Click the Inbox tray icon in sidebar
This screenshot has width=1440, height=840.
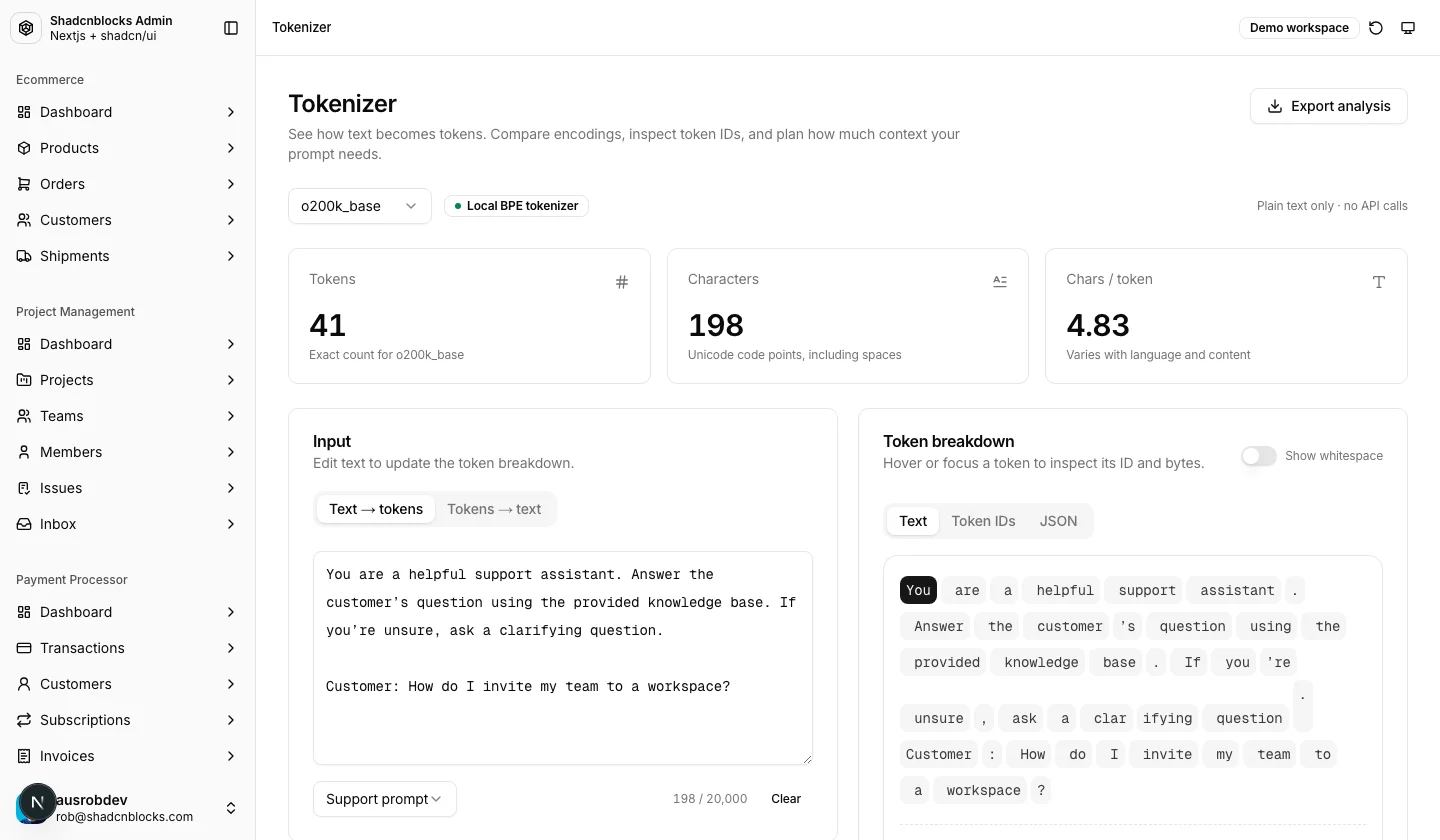[24, 524]
